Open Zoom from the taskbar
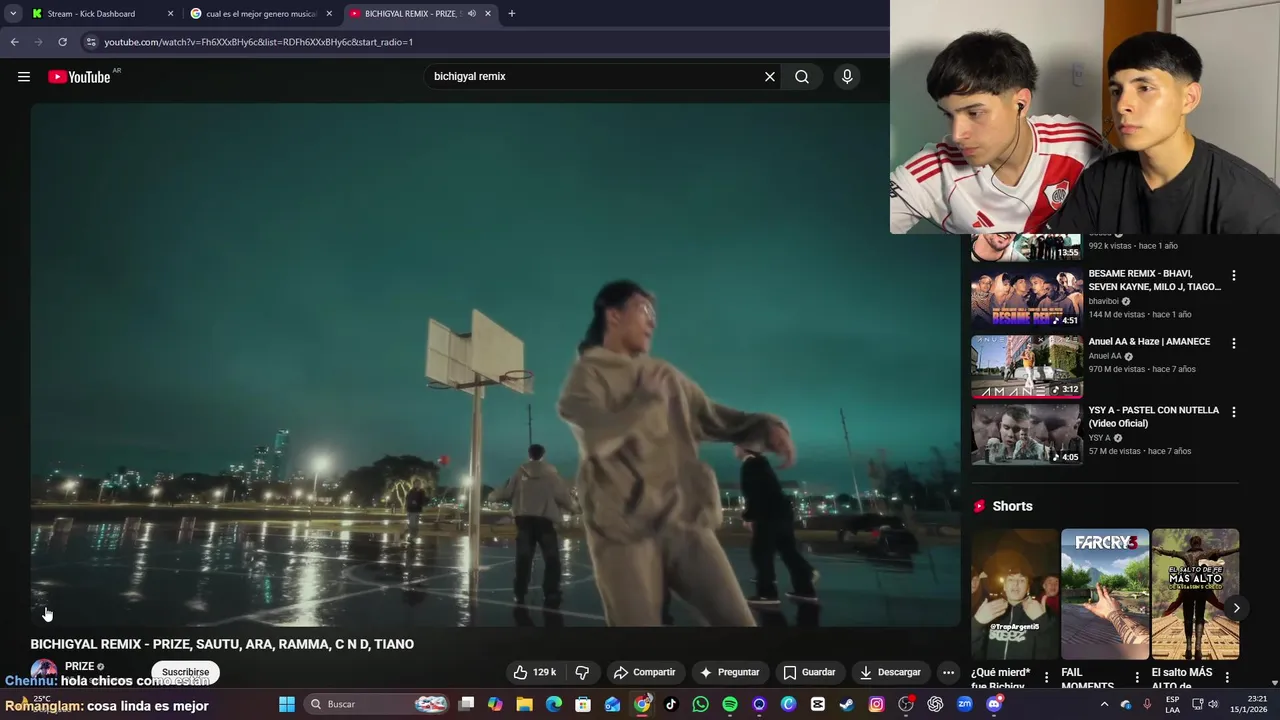Image resolution: width=1280 pixels, height=720 pixels. tap(965, 704)
